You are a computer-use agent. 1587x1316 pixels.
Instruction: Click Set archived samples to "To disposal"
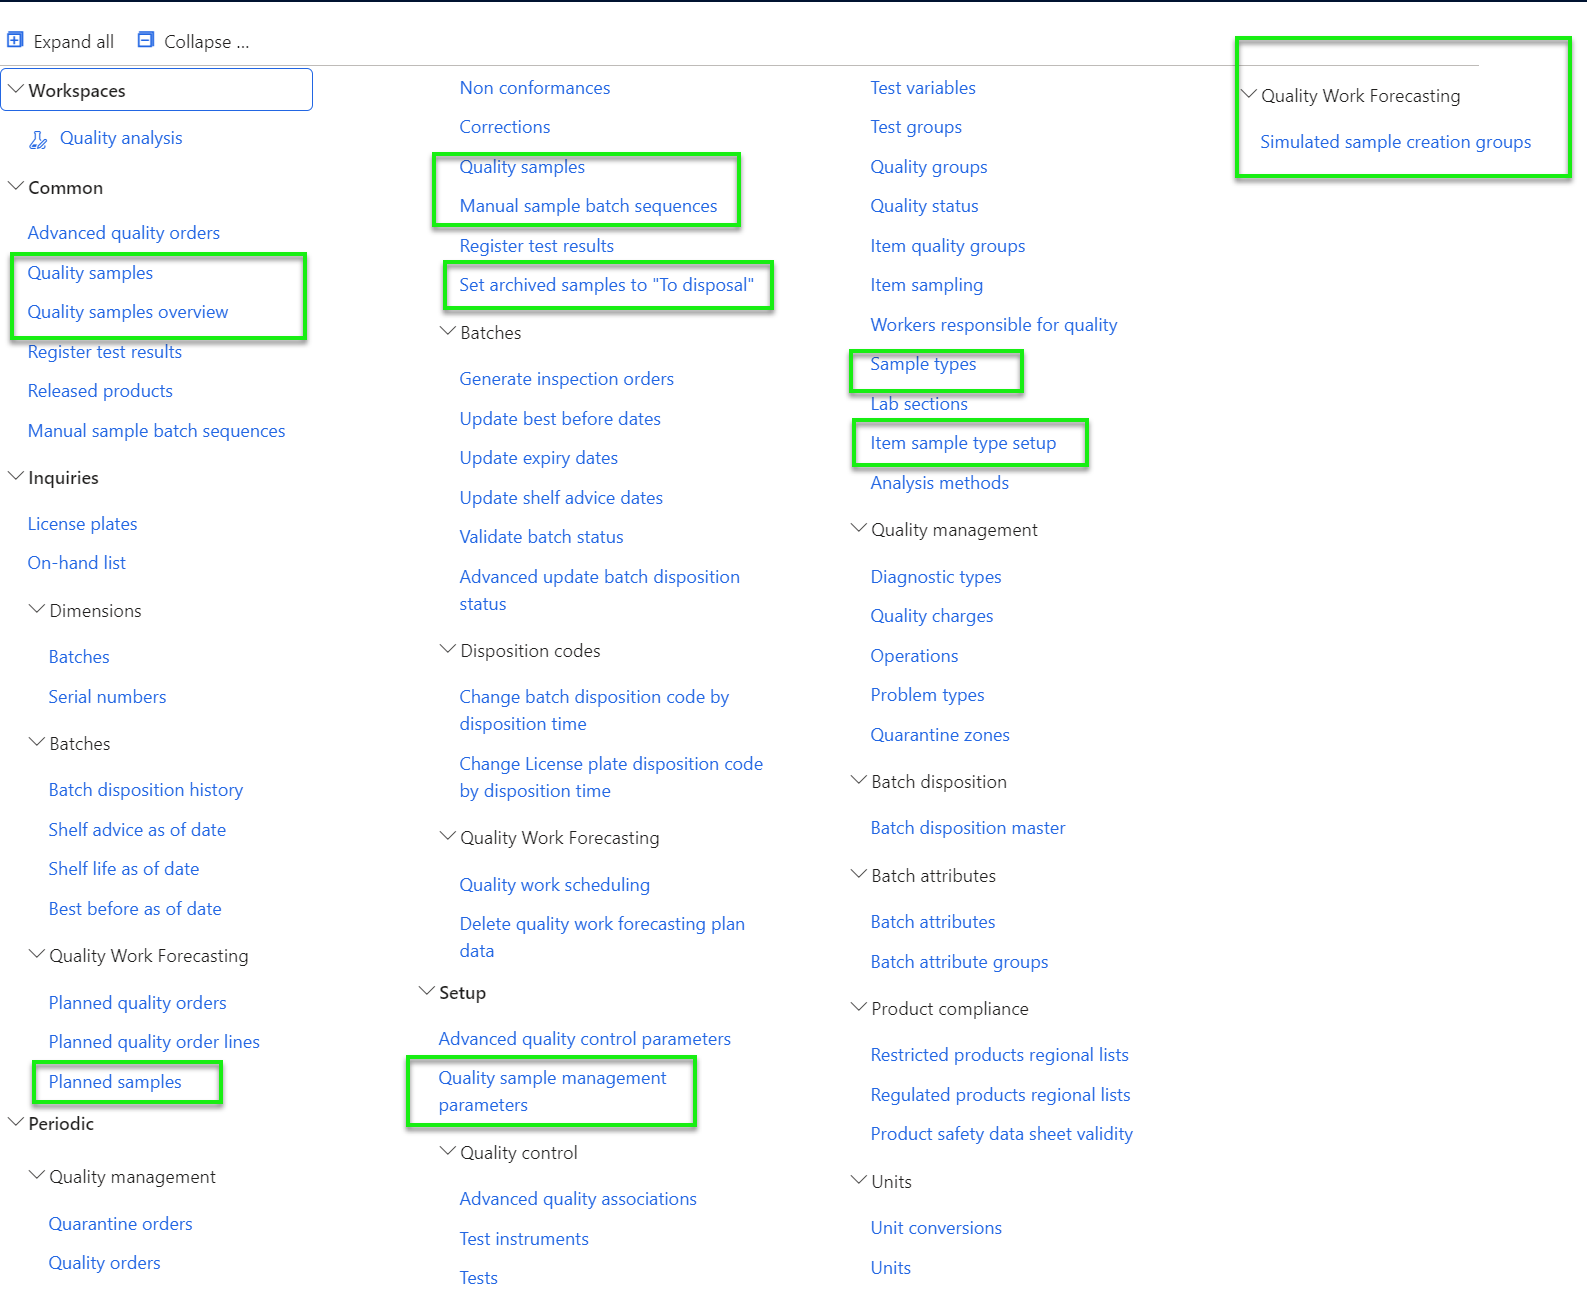(x=607, y=285)
